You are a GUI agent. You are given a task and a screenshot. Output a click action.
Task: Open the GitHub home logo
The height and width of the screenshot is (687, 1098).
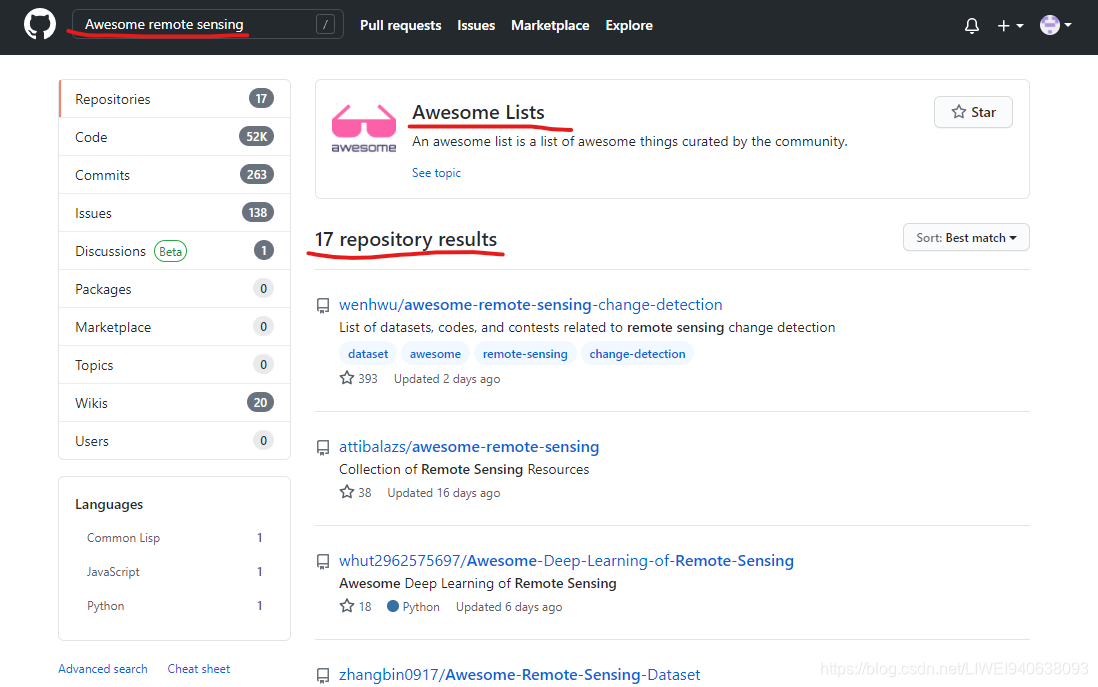tap(39, 25)
